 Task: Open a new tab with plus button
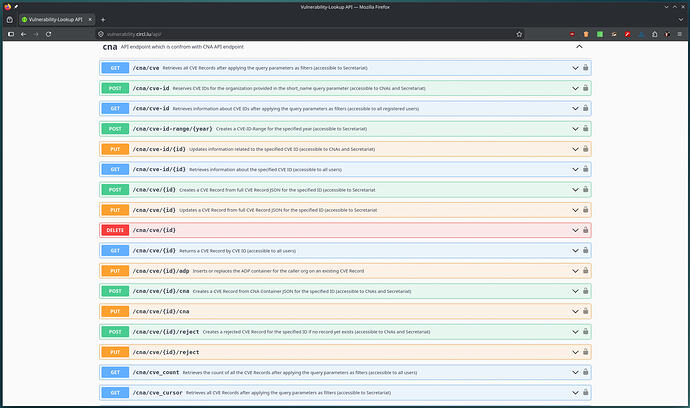pos(103,19)
